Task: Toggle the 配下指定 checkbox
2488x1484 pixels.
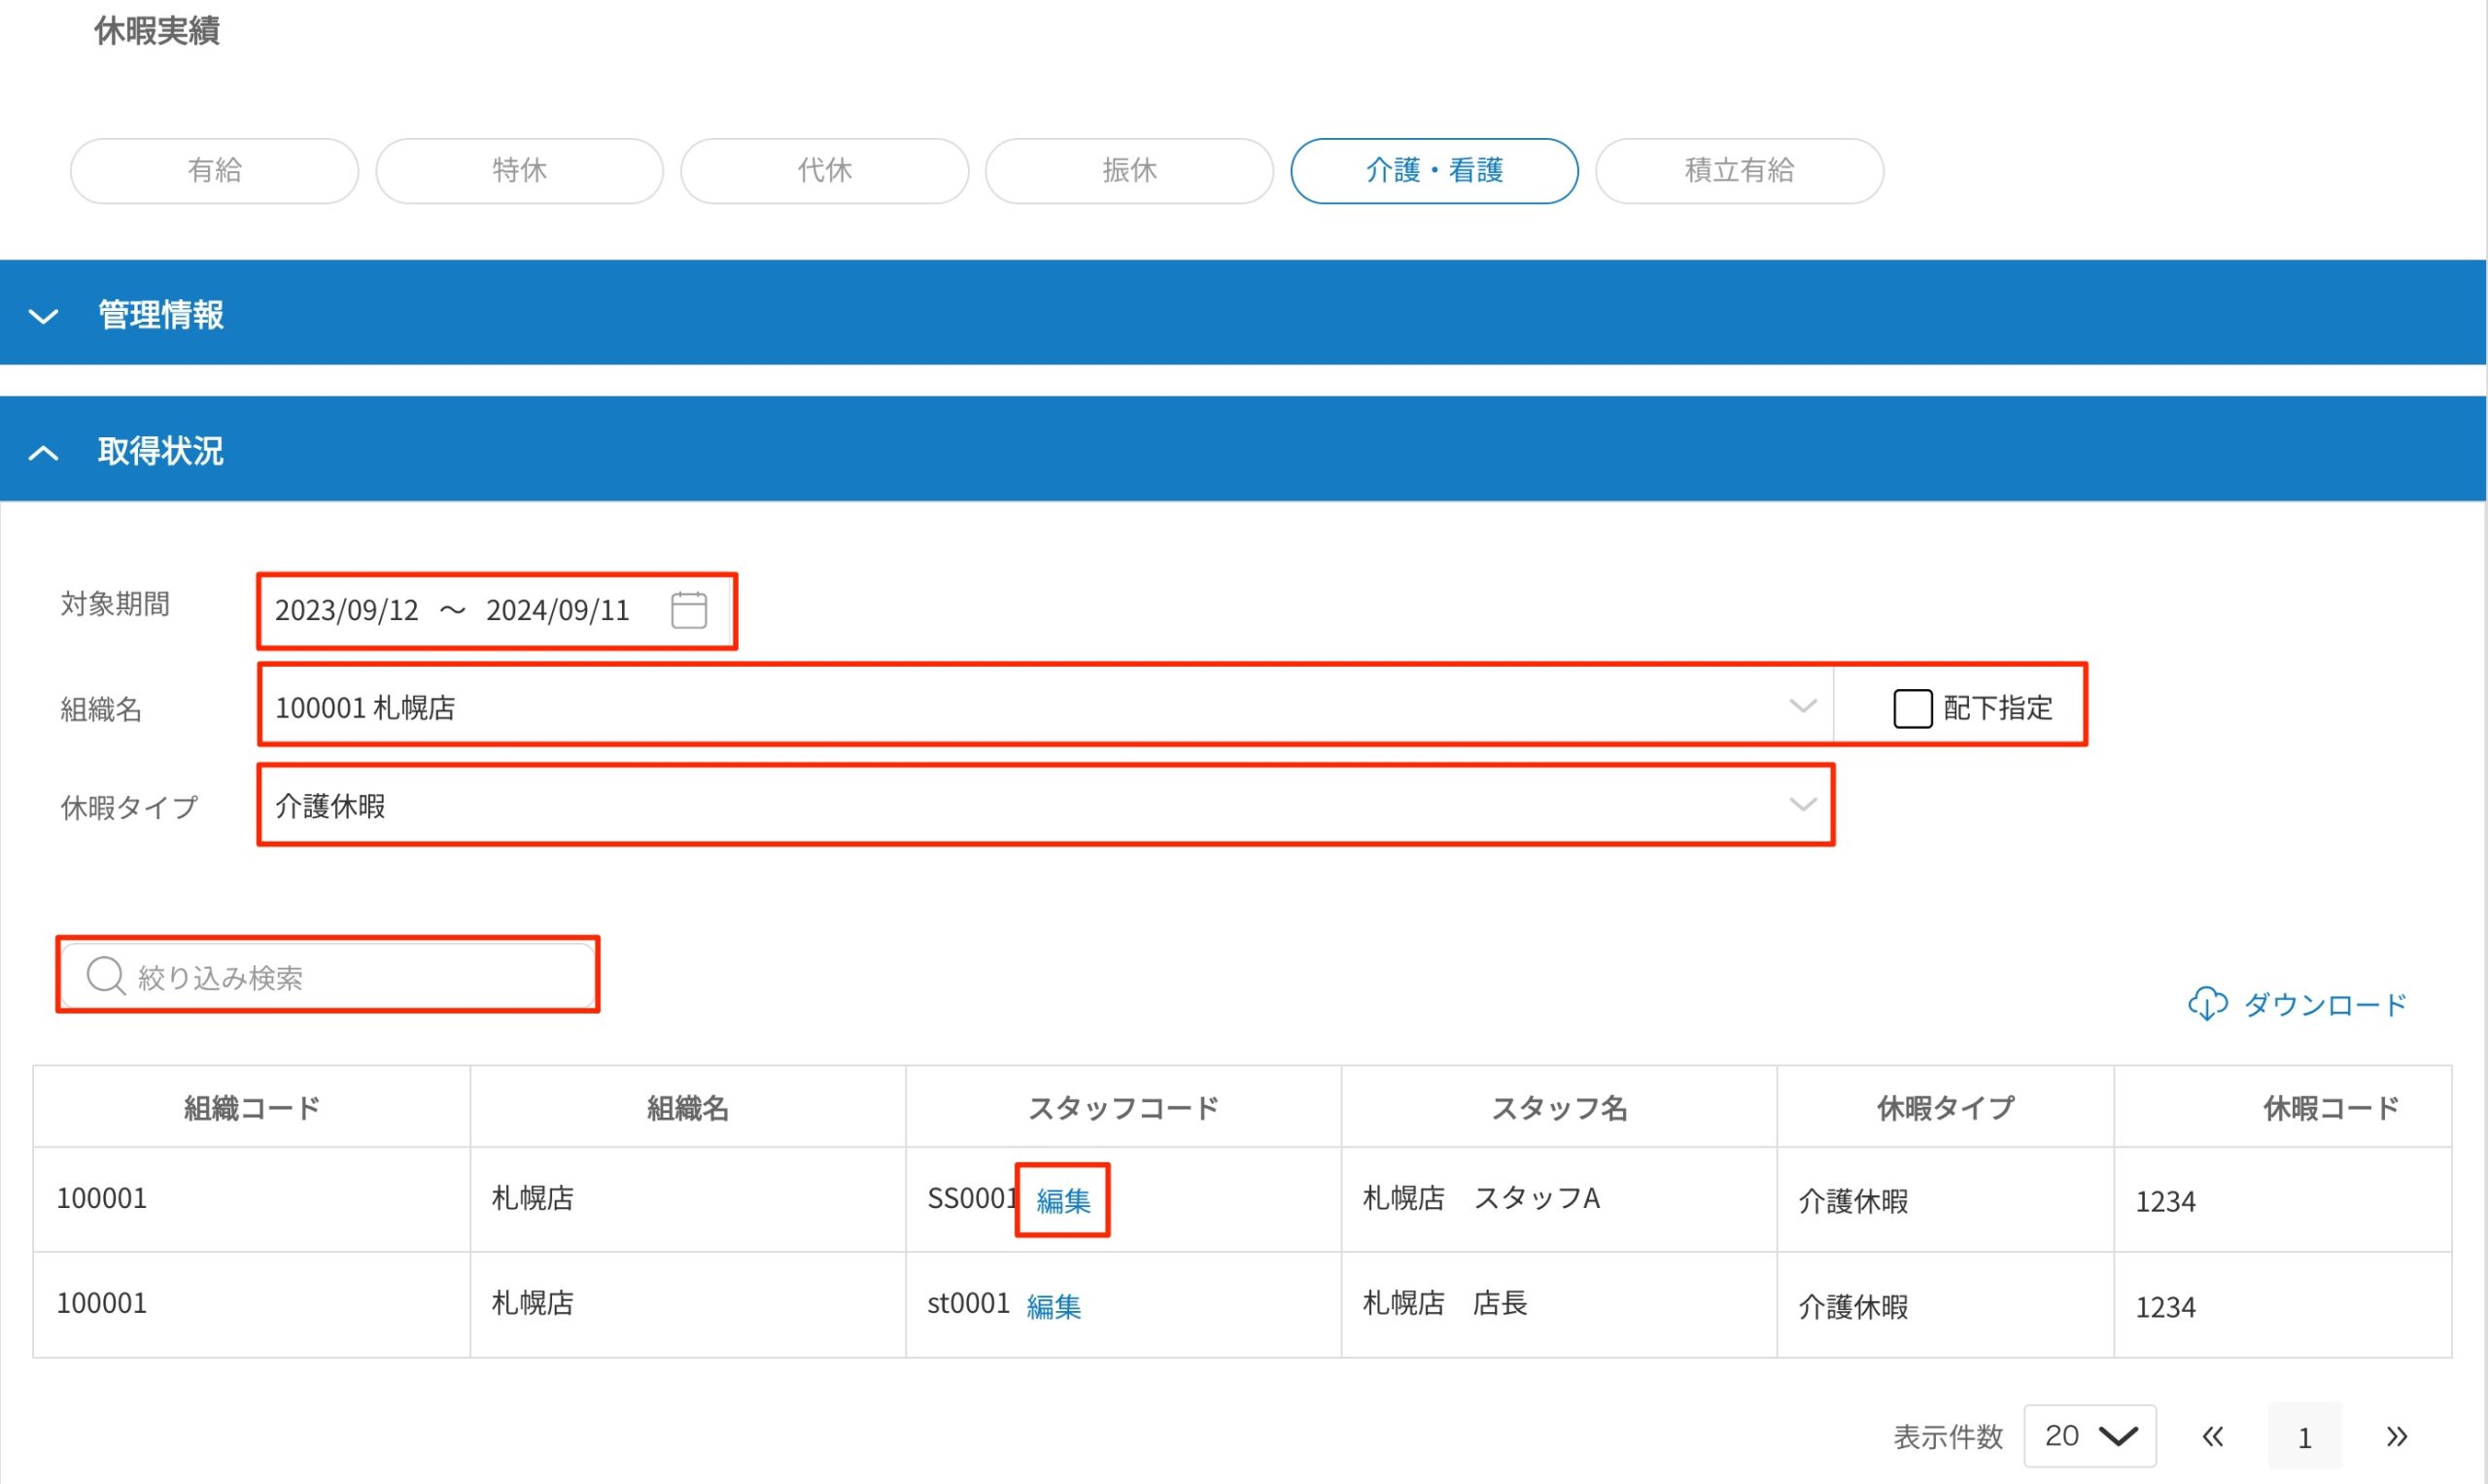Action: (1912, 708)
